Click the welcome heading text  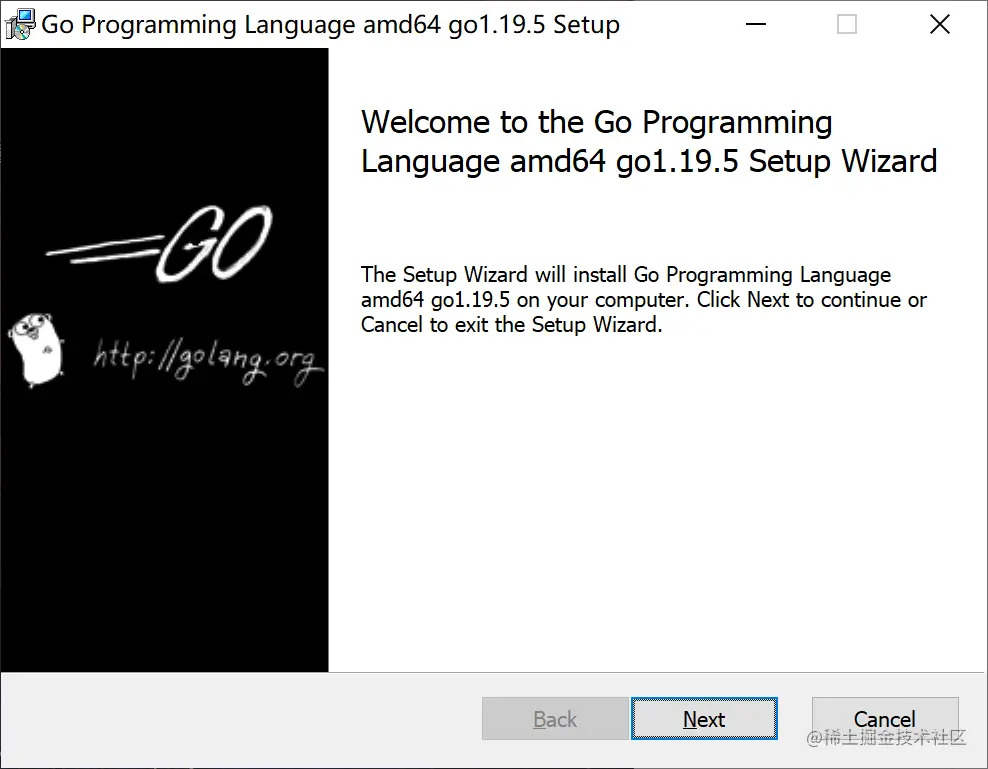(x=648, y=141)
